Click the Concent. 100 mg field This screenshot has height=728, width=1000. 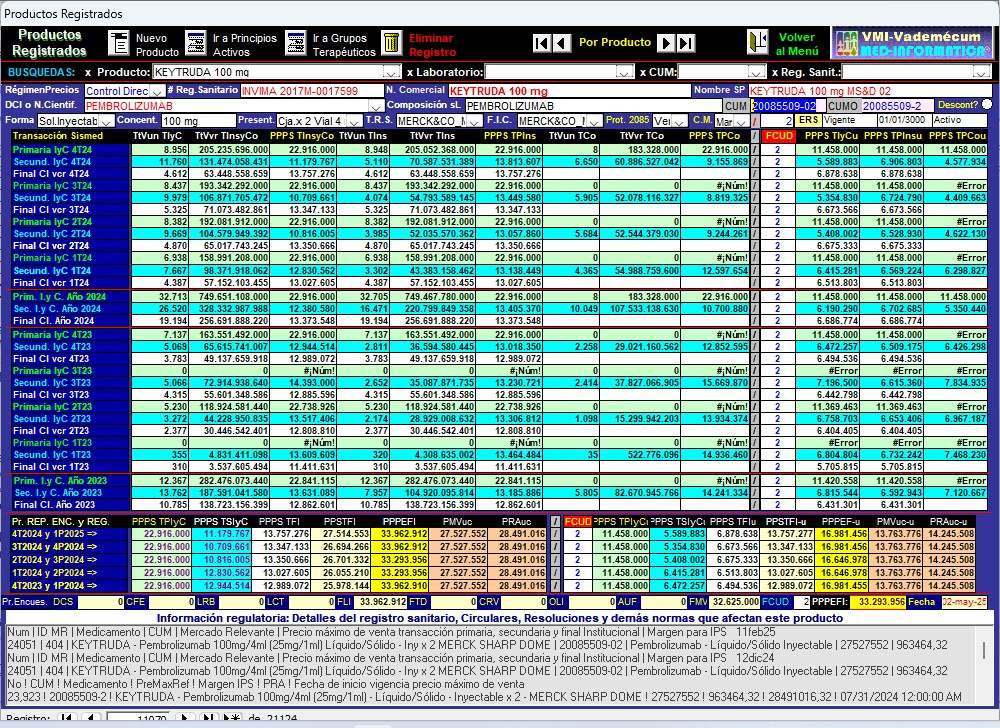[x=198, y=121]
